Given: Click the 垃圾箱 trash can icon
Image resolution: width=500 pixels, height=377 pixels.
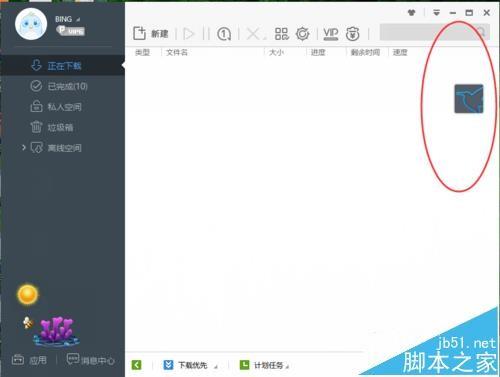Looking at the screenshot, I should pyautogui.click(x=36, y=127).
